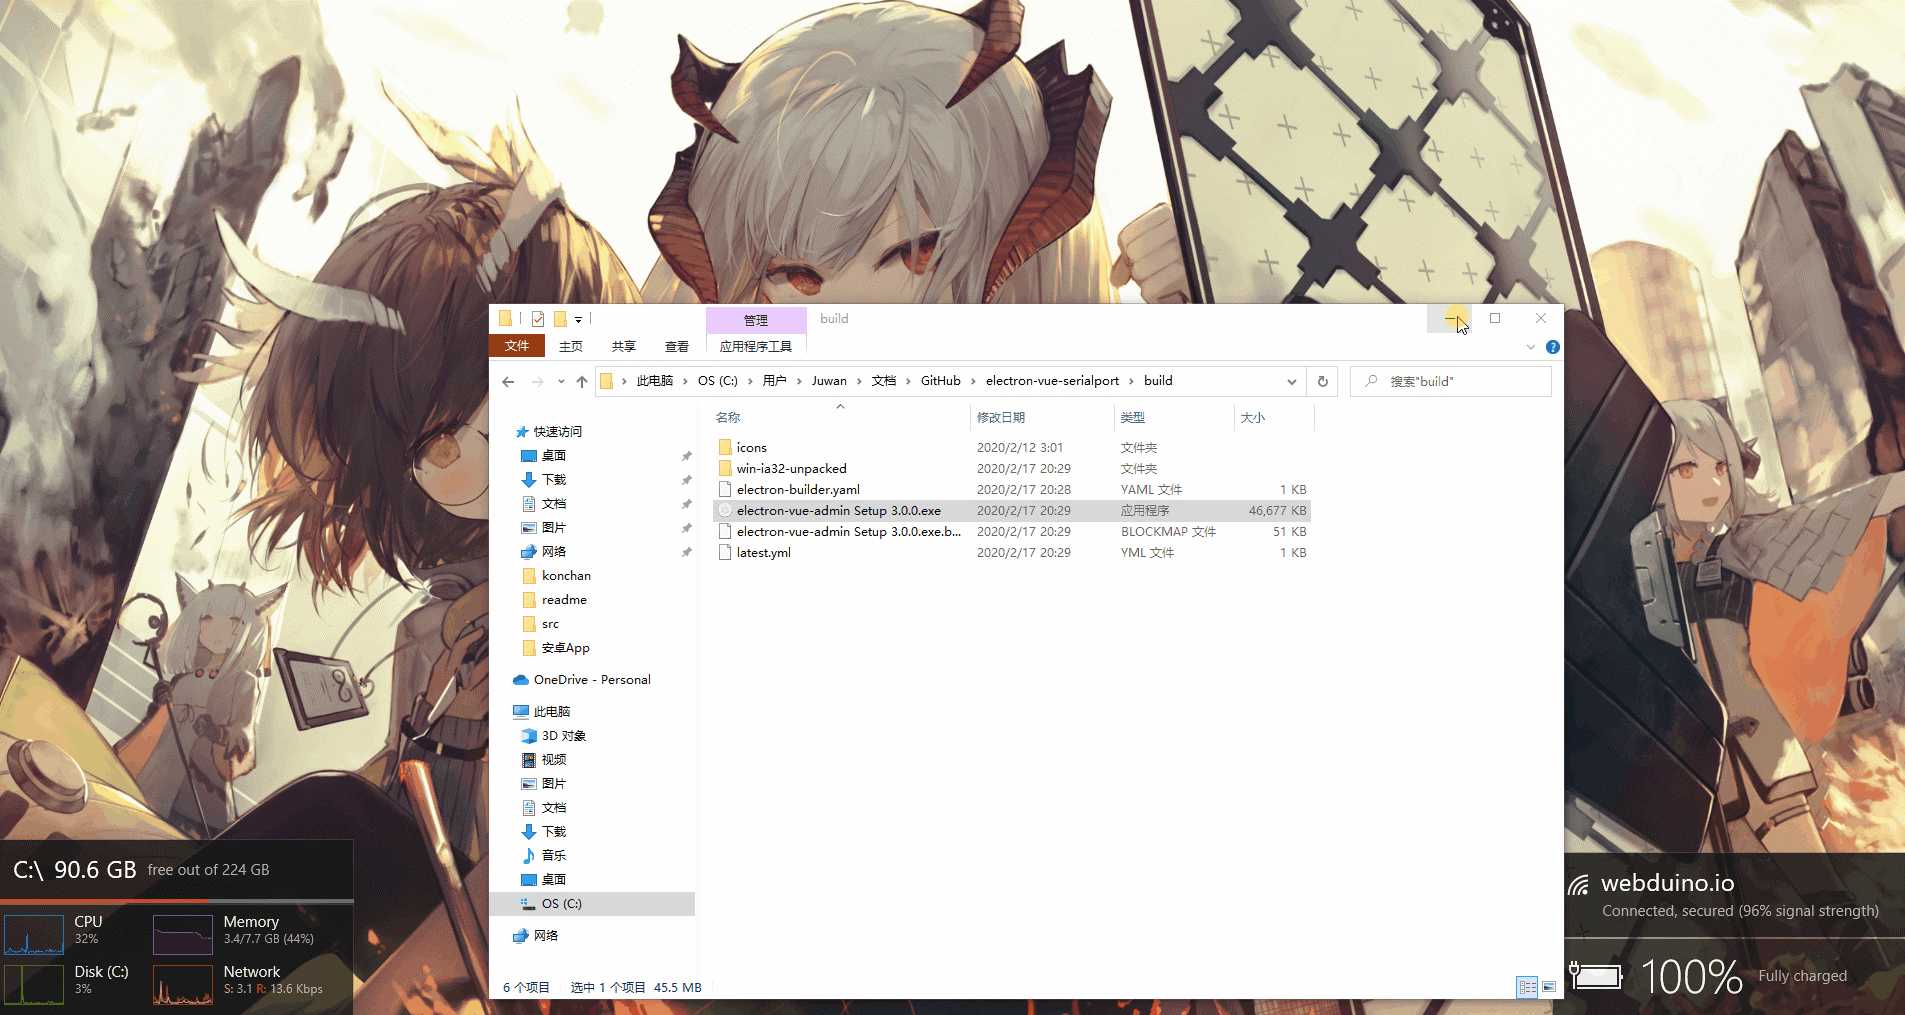Open the 安卓App folder in sidebar
Screen dimensions: 1905x1015
pos(565,647)
